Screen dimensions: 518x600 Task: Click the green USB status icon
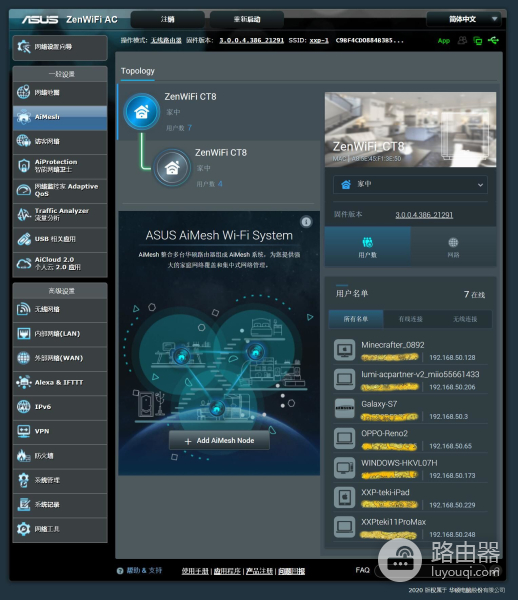click(493, 40)
